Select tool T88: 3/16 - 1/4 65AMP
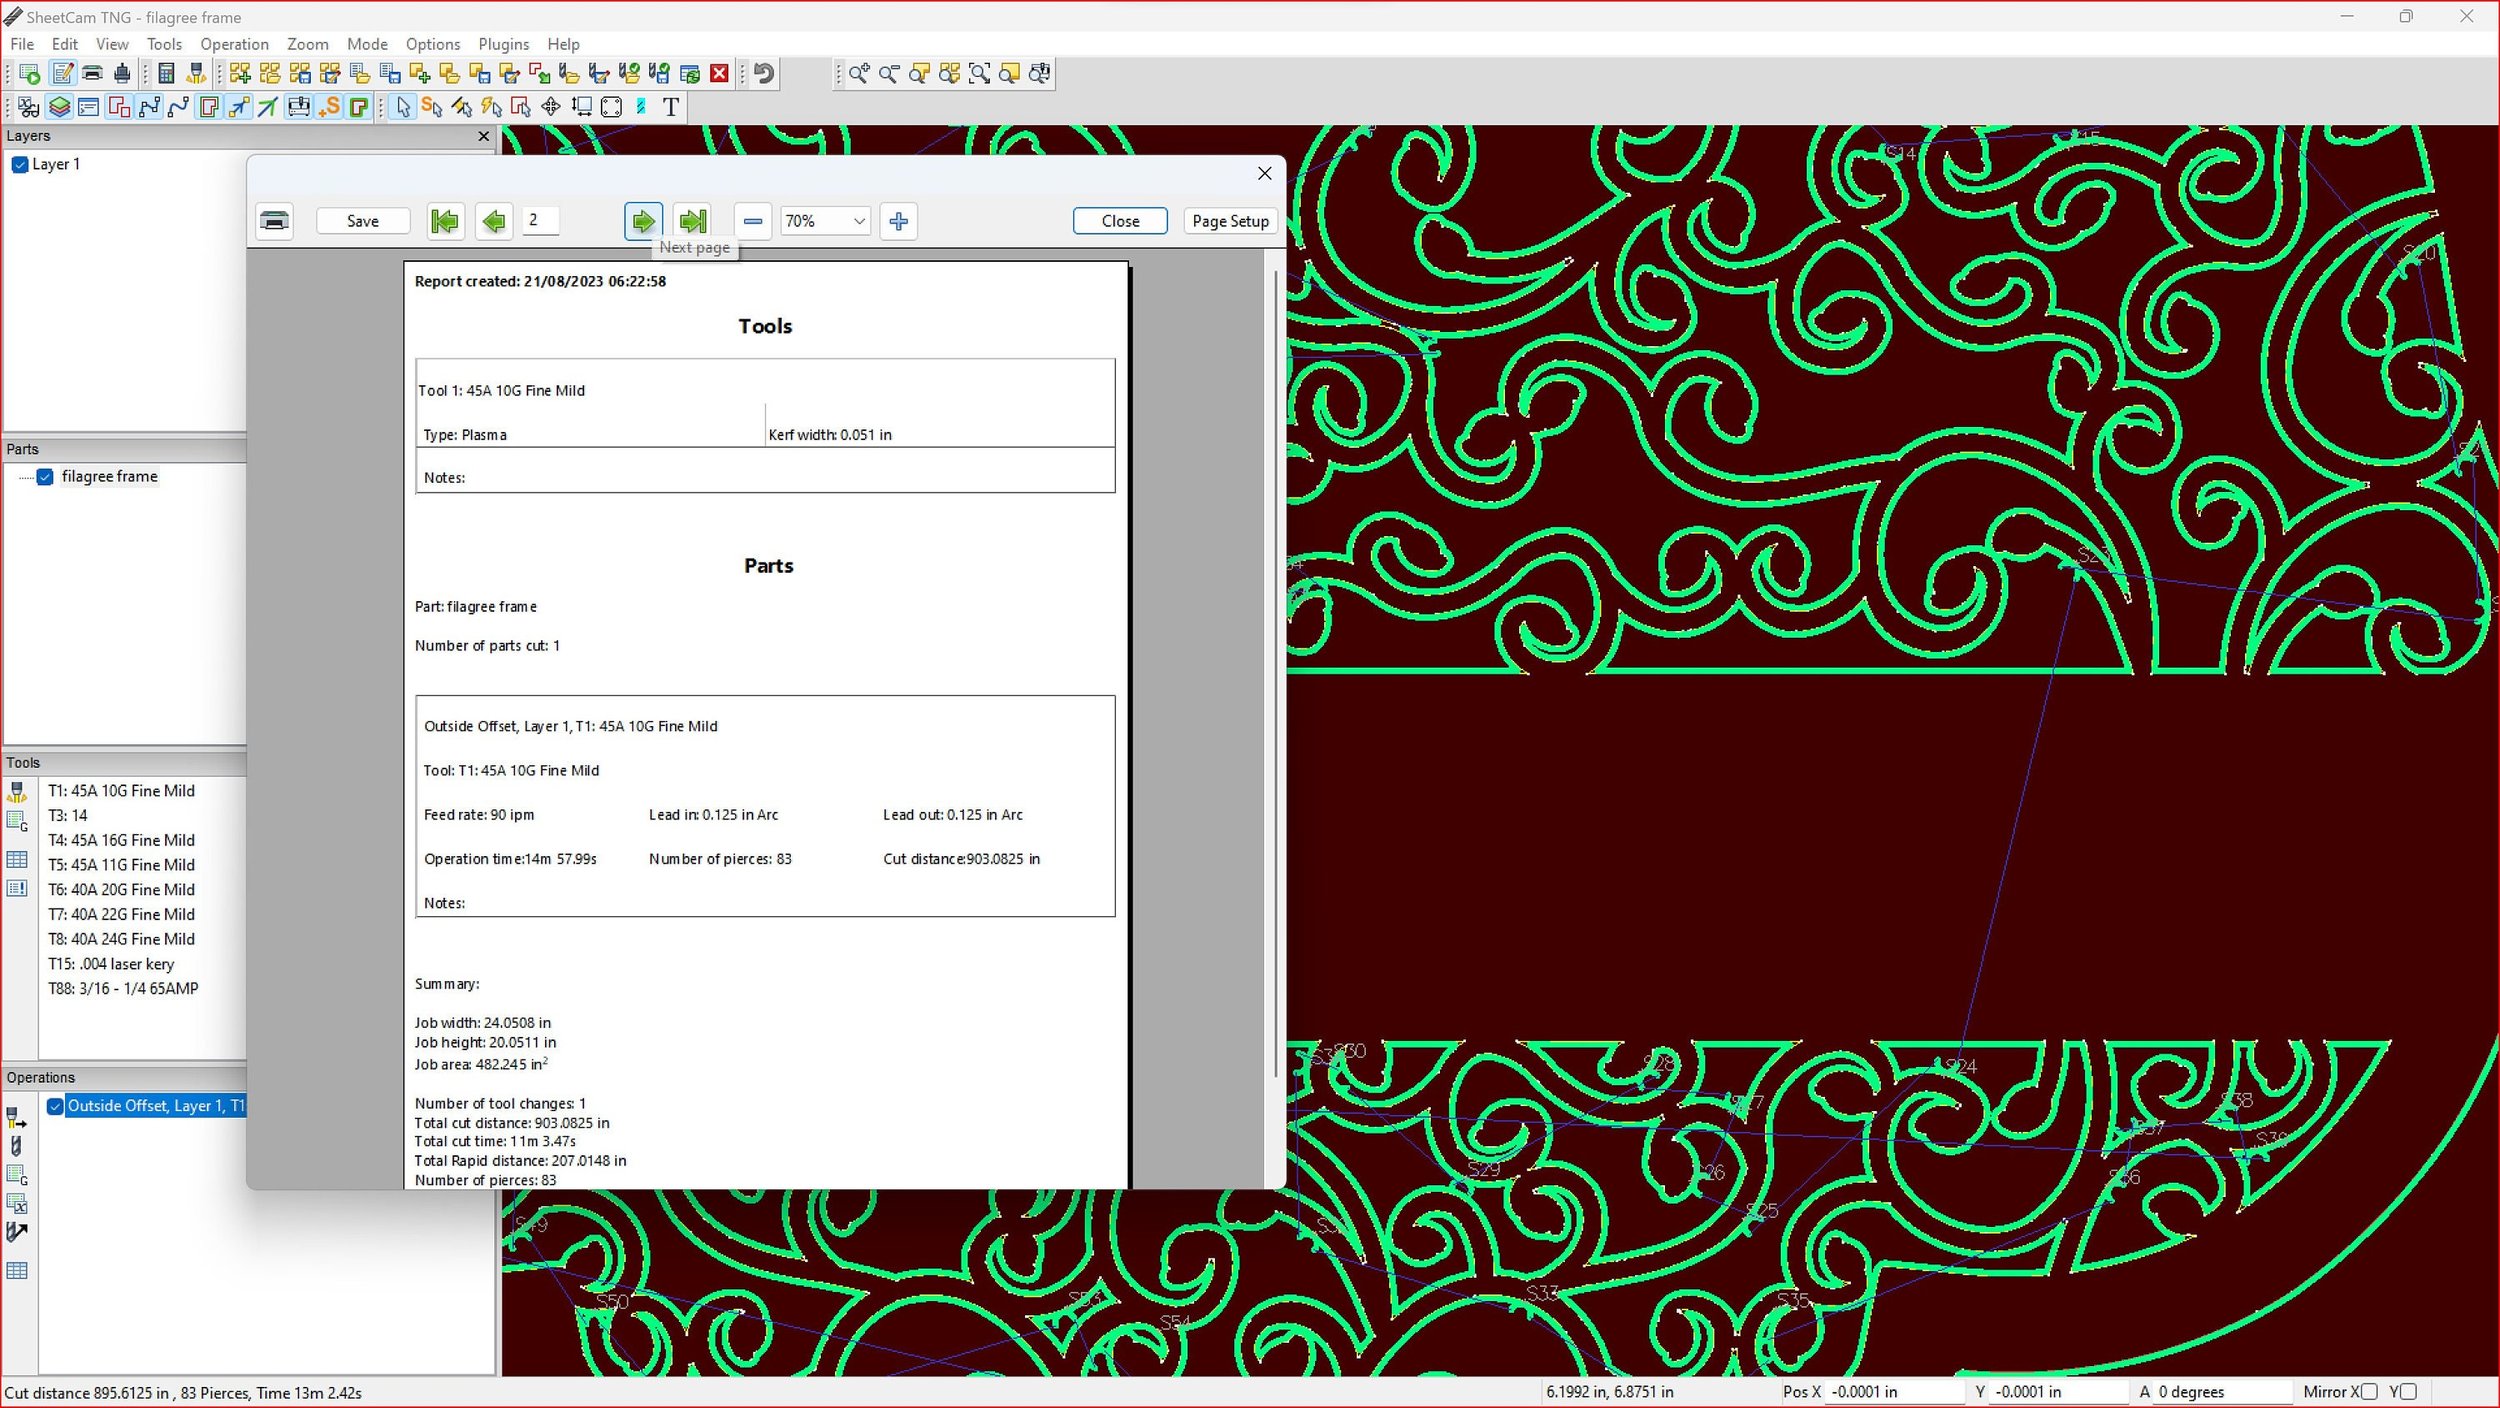The width and height of the screenshot is (2500, 1408). pyautogui.click(x=123, y=988)
